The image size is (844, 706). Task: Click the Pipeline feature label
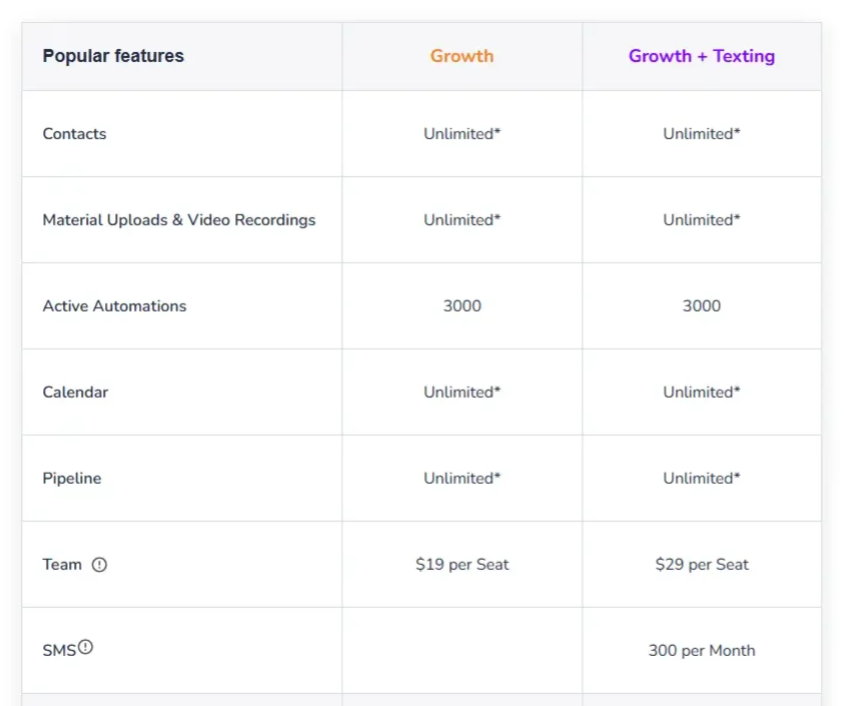click(x=72, y=478)
